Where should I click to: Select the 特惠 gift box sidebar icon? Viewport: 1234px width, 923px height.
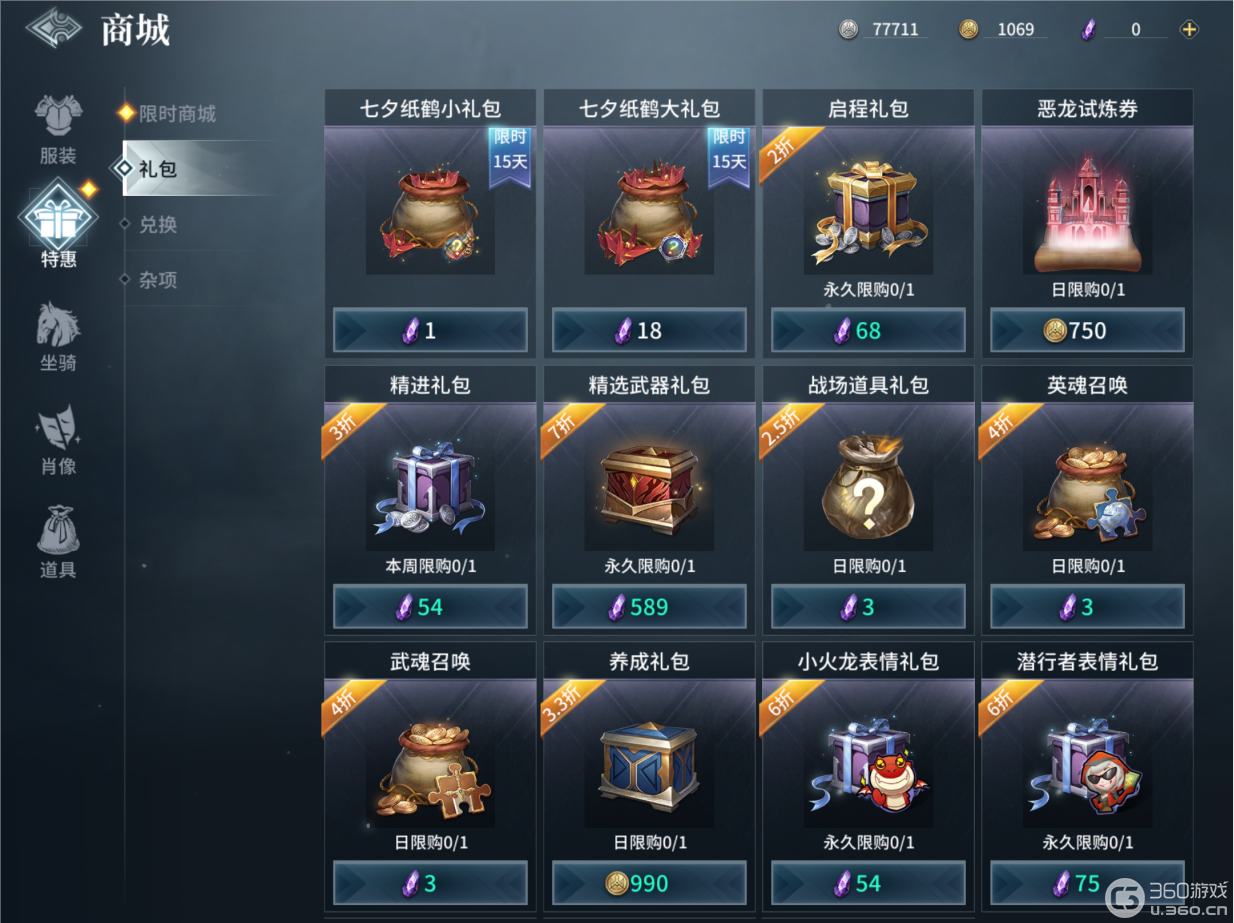[x=58, y=216]
